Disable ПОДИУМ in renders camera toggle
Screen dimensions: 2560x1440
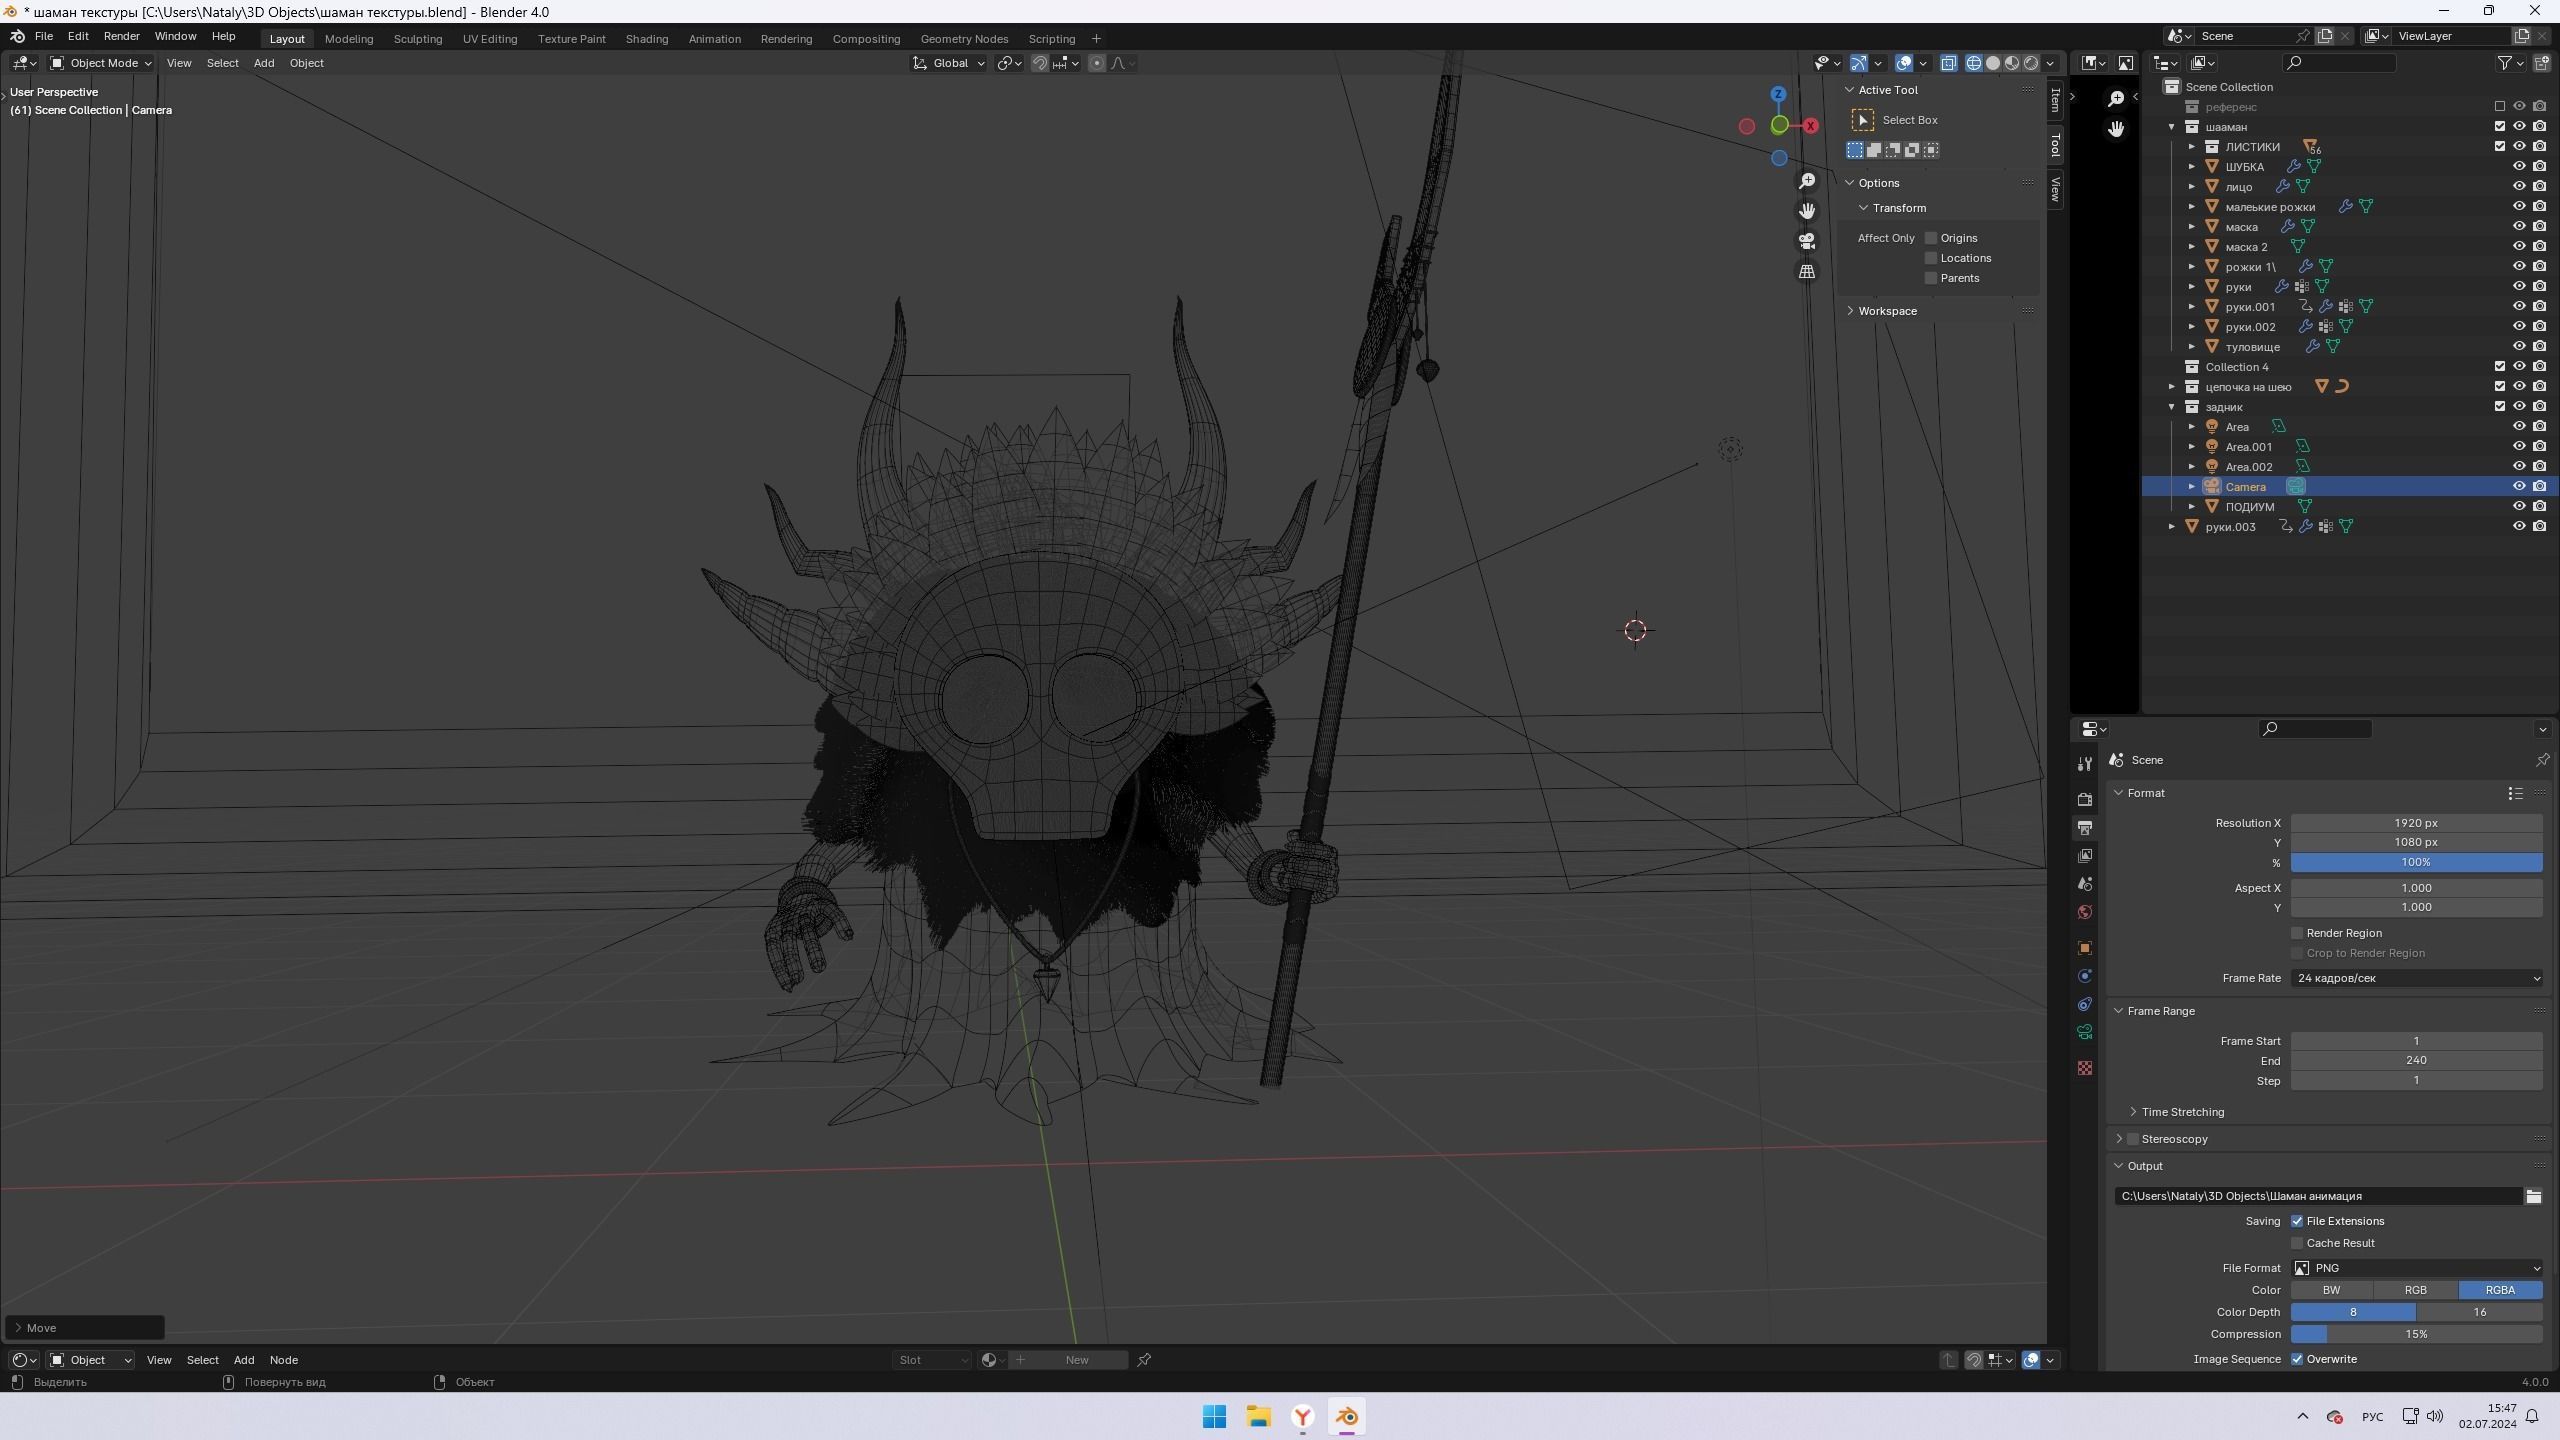point(2539,506)
